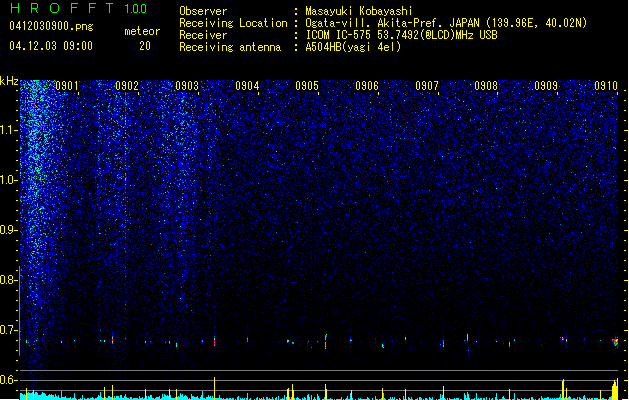Click the 0909 time marker

click(x=546, y=86)
